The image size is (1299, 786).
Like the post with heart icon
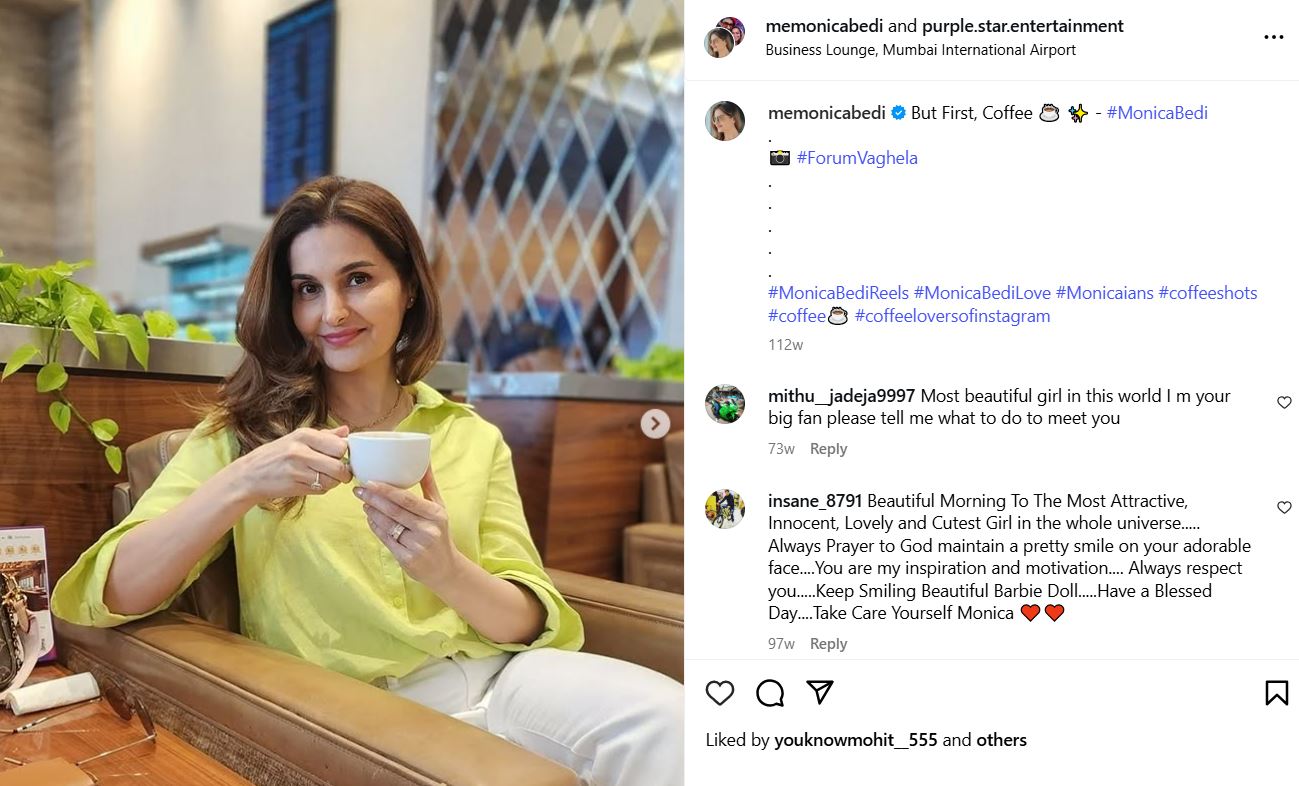[x=720, y=693]
